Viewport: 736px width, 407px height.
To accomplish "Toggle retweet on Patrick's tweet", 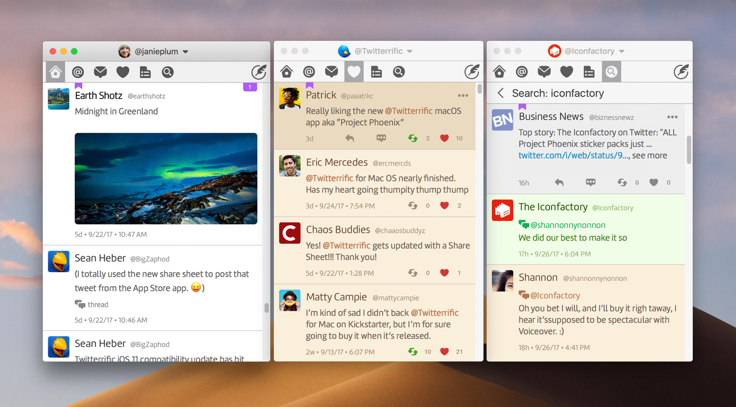I will tap(413, 138).
